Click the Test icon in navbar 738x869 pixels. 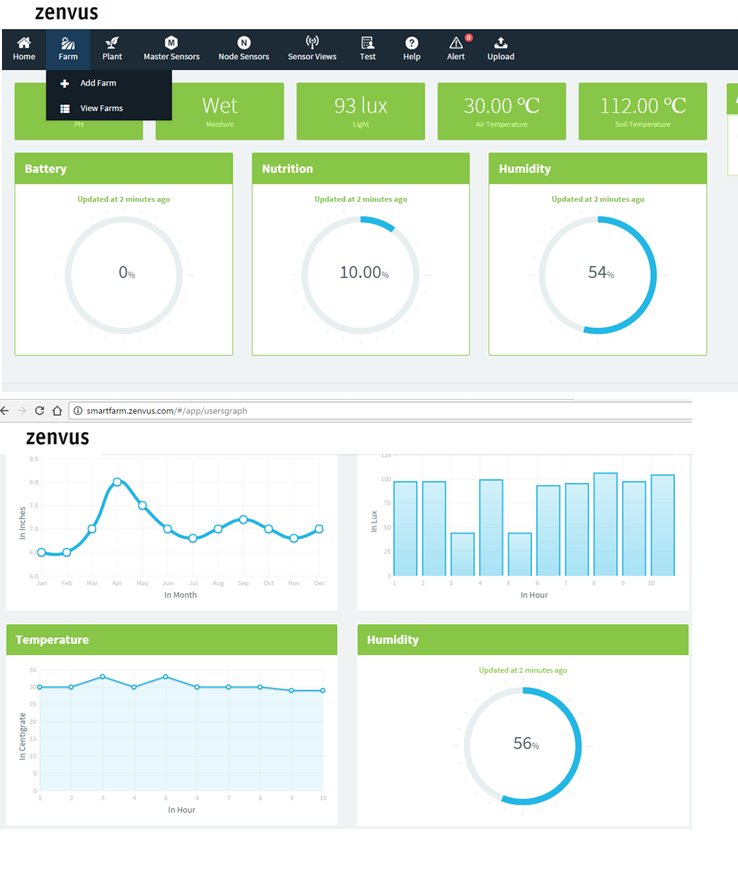coord(368,43)
